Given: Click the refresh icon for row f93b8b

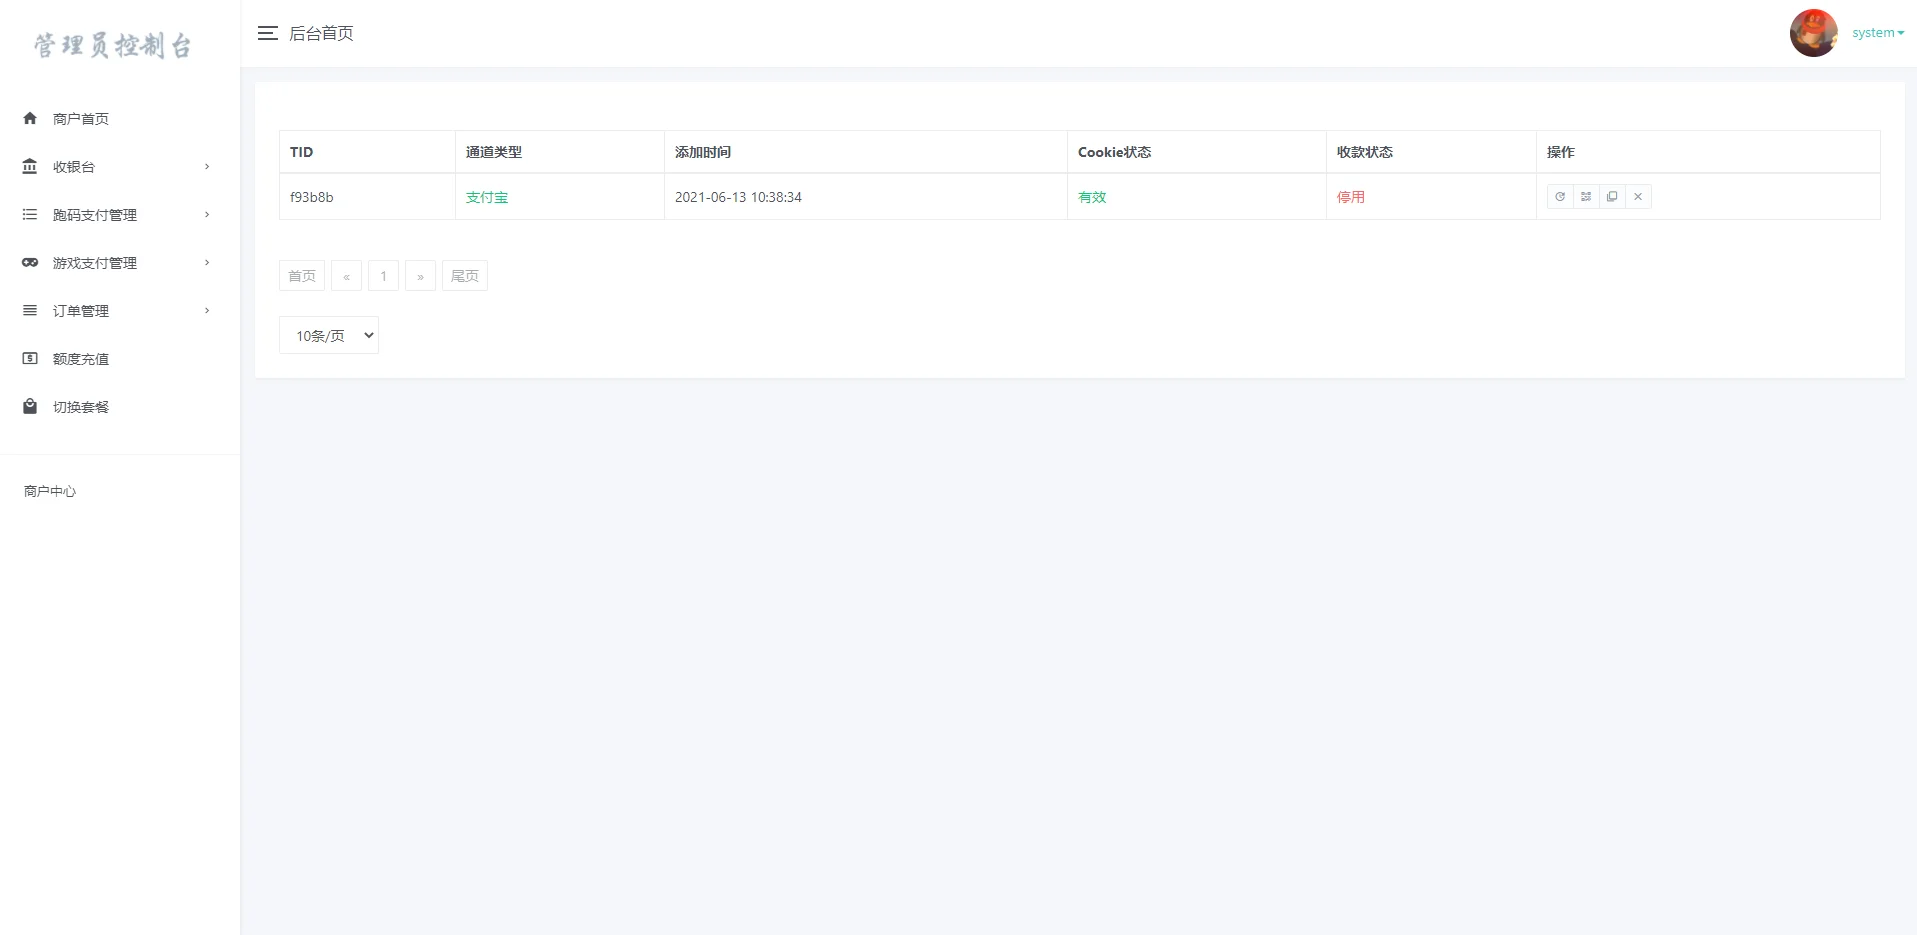Looking at the screenshot, I should pyautogui.click(x=1560, y=197).
